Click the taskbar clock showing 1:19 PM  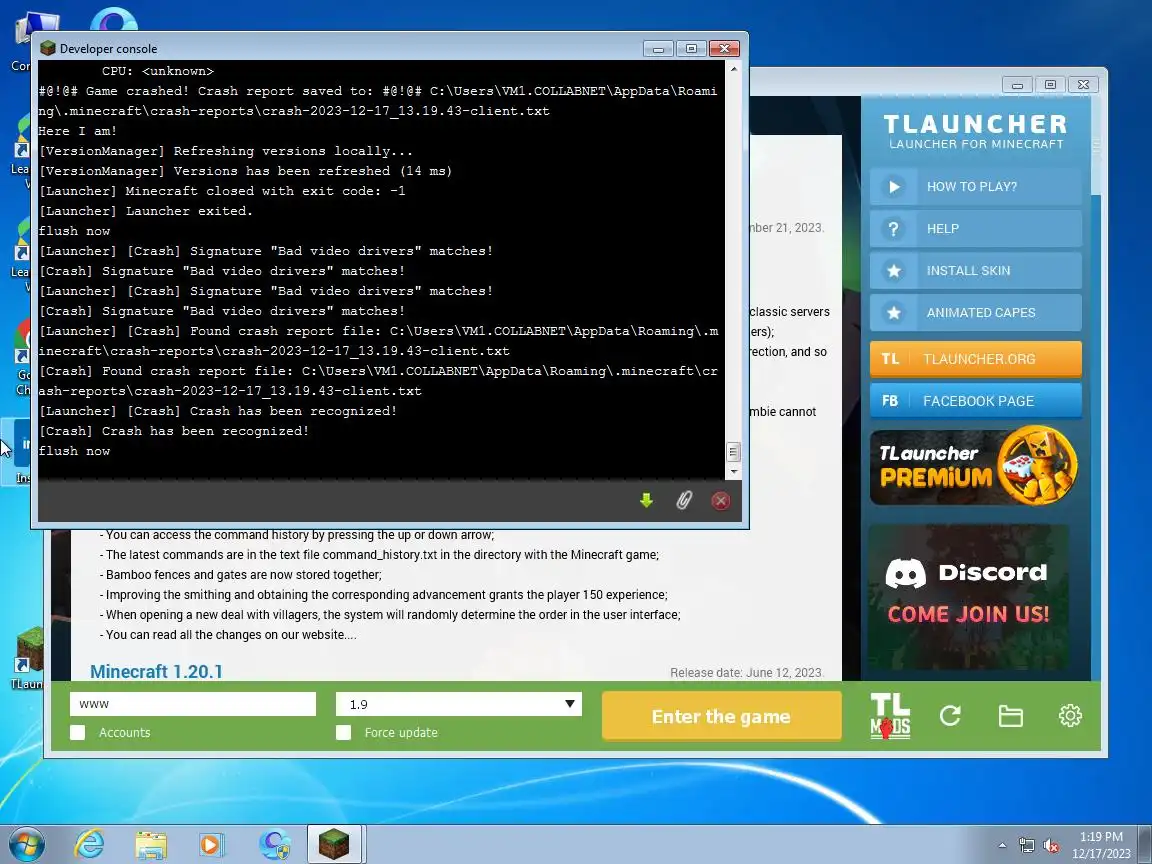click(1101, 845)
